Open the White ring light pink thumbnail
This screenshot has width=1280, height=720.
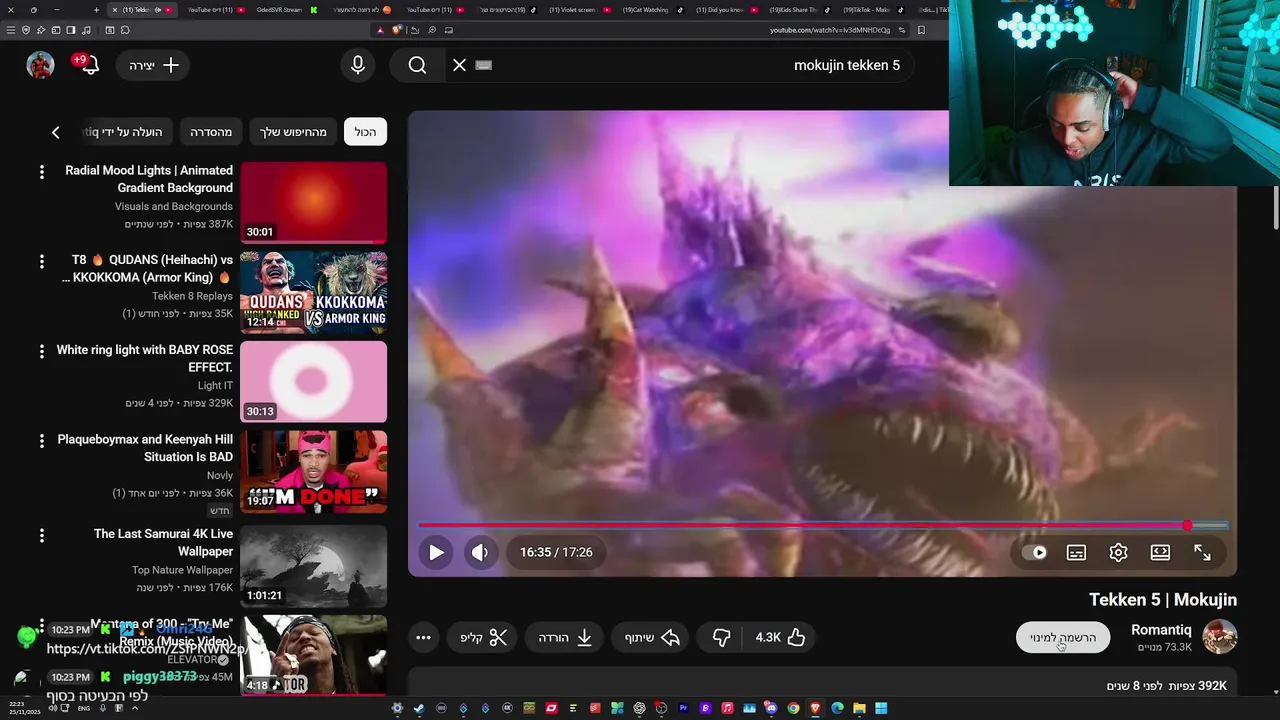pos(313,381)
